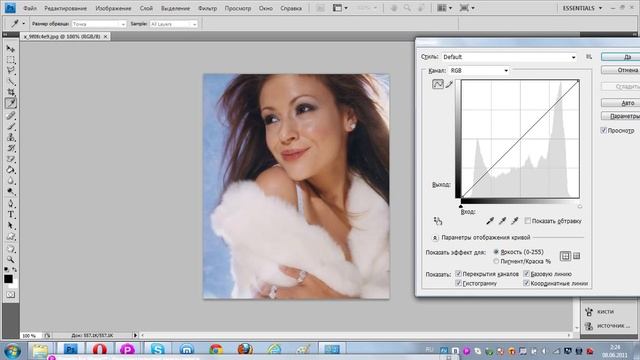The image size is (640, 360).
Task: Select the Eyedropper tool in tools panel
Action: point(11,103)
